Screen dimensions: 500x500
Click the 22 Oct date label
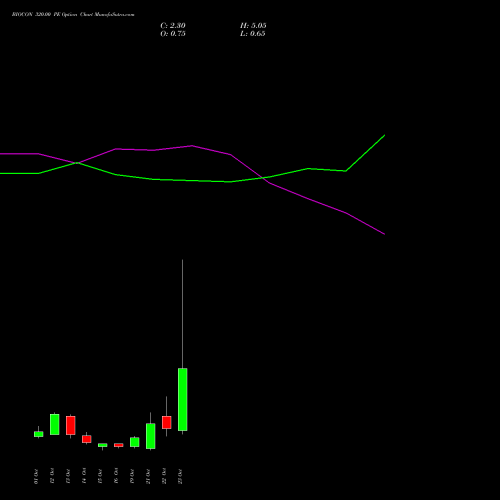pyautogui.click(x=164, y=476)
